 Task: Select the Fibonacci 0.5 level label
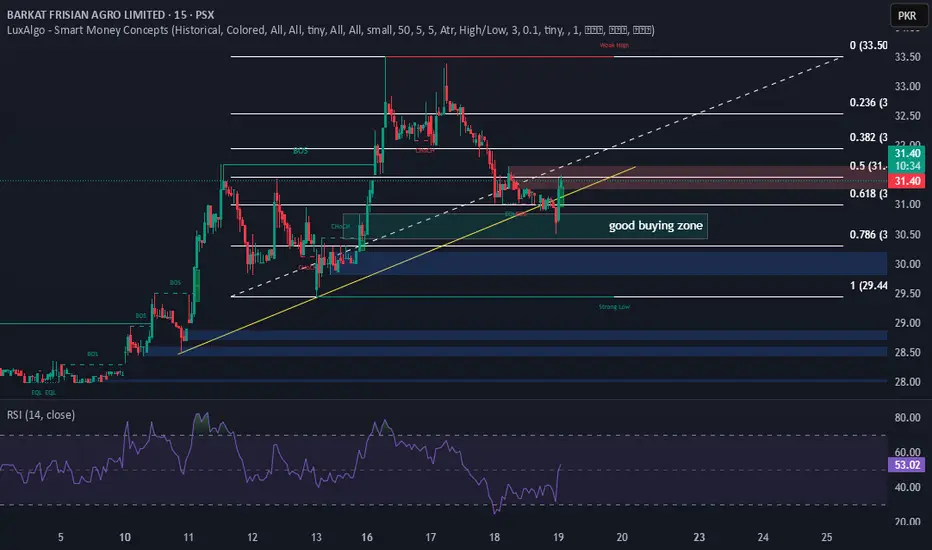[x=868, y=166]
